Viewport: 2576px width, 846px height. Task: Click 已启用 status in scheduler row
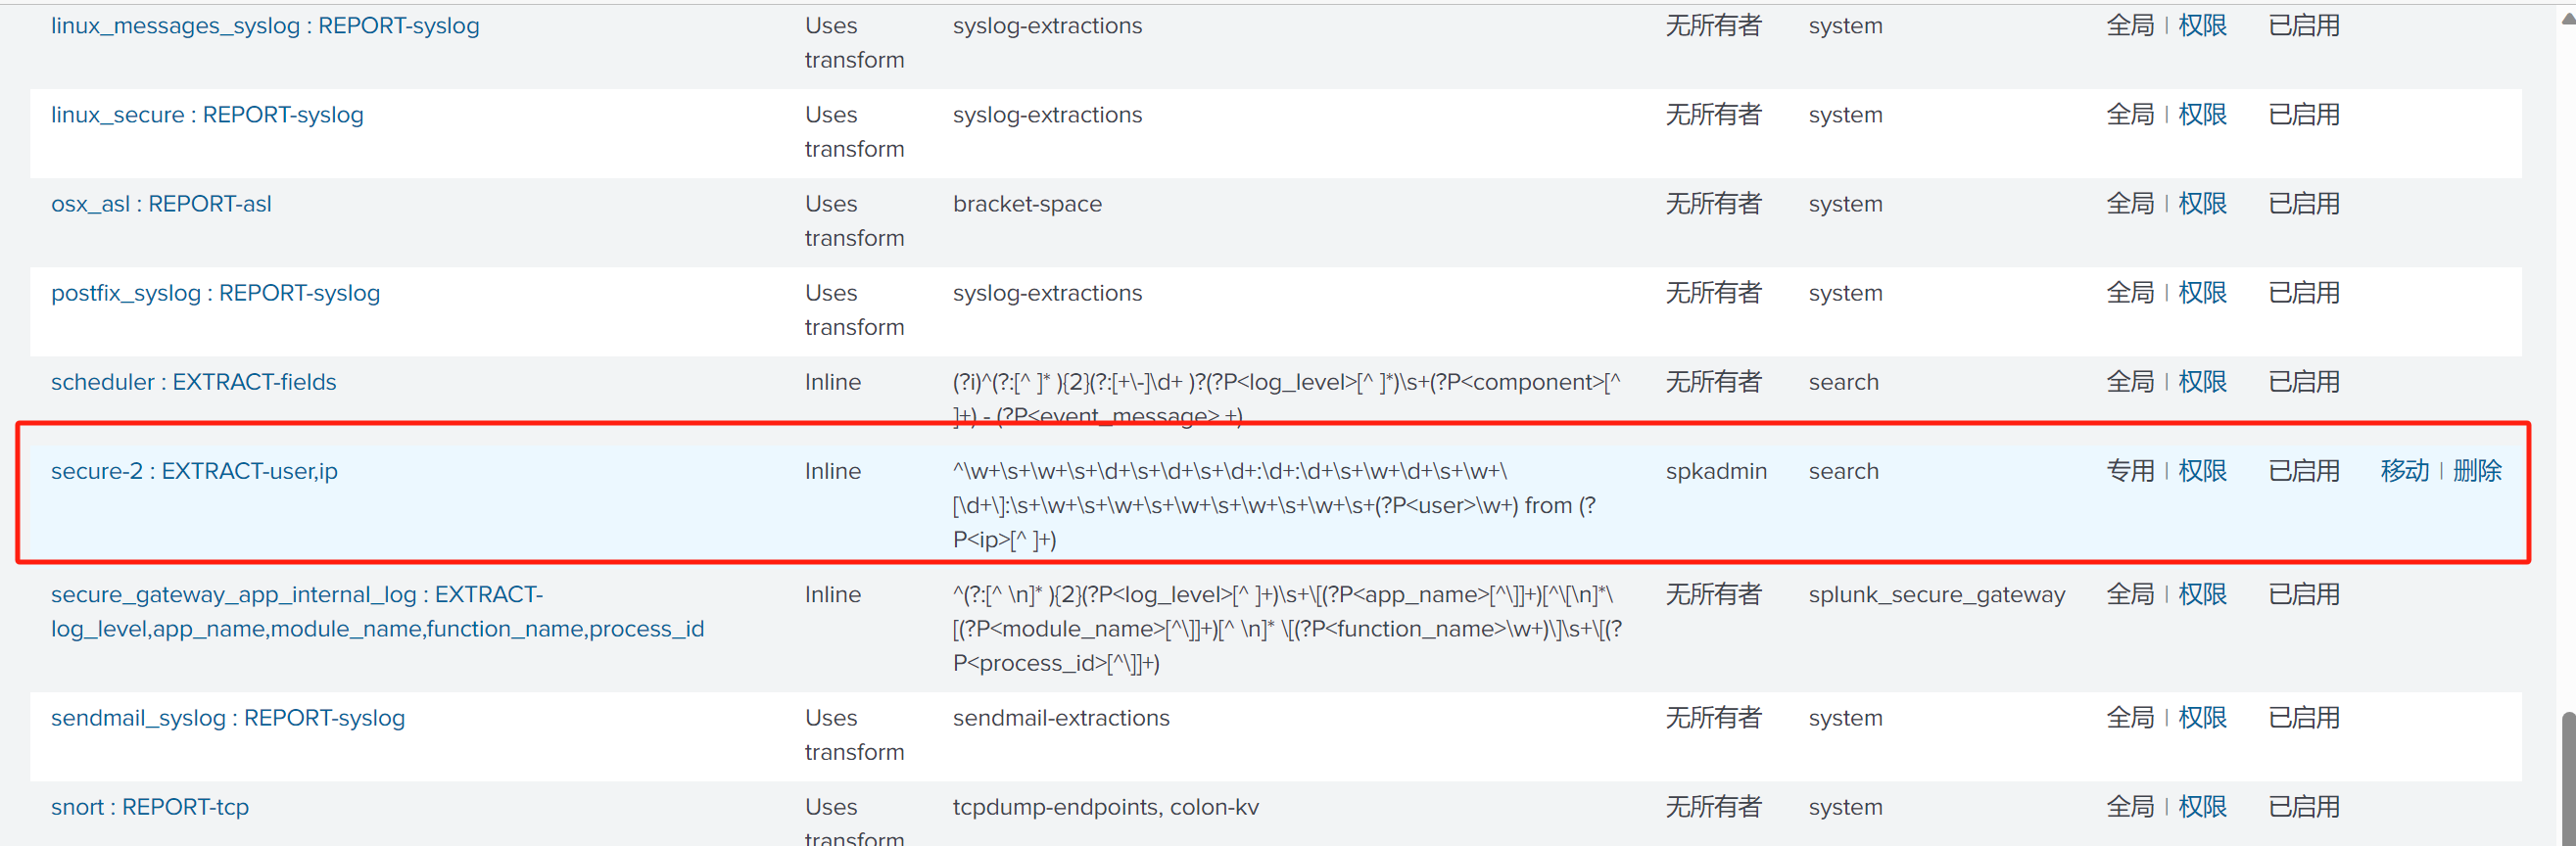click(x=2304, y=382)
